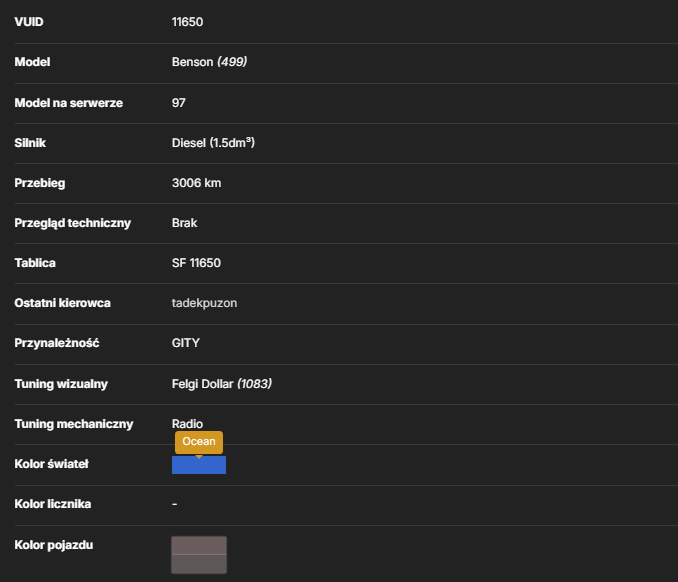Click the Ocean tooltip label

(199, 441)
